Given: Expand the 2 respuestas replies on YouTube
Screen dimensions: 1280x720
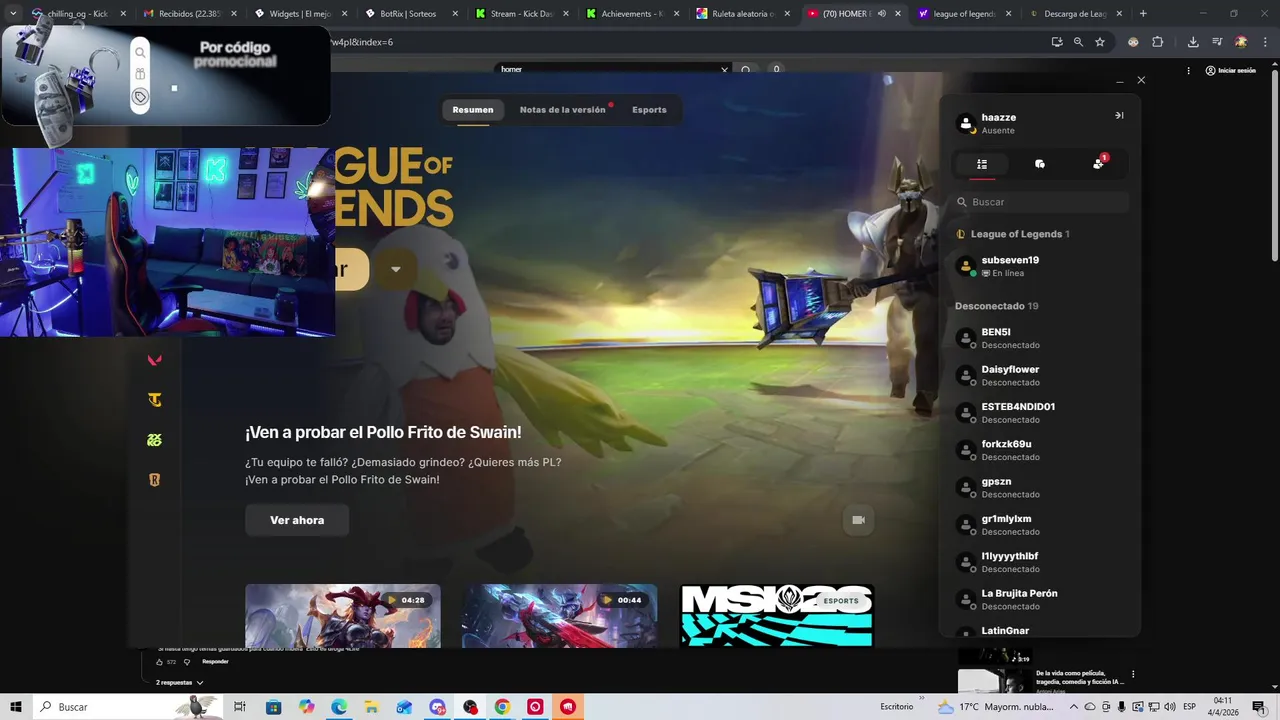Looking at the screenshot, I should pyautogui.click(x=180, y=682).
